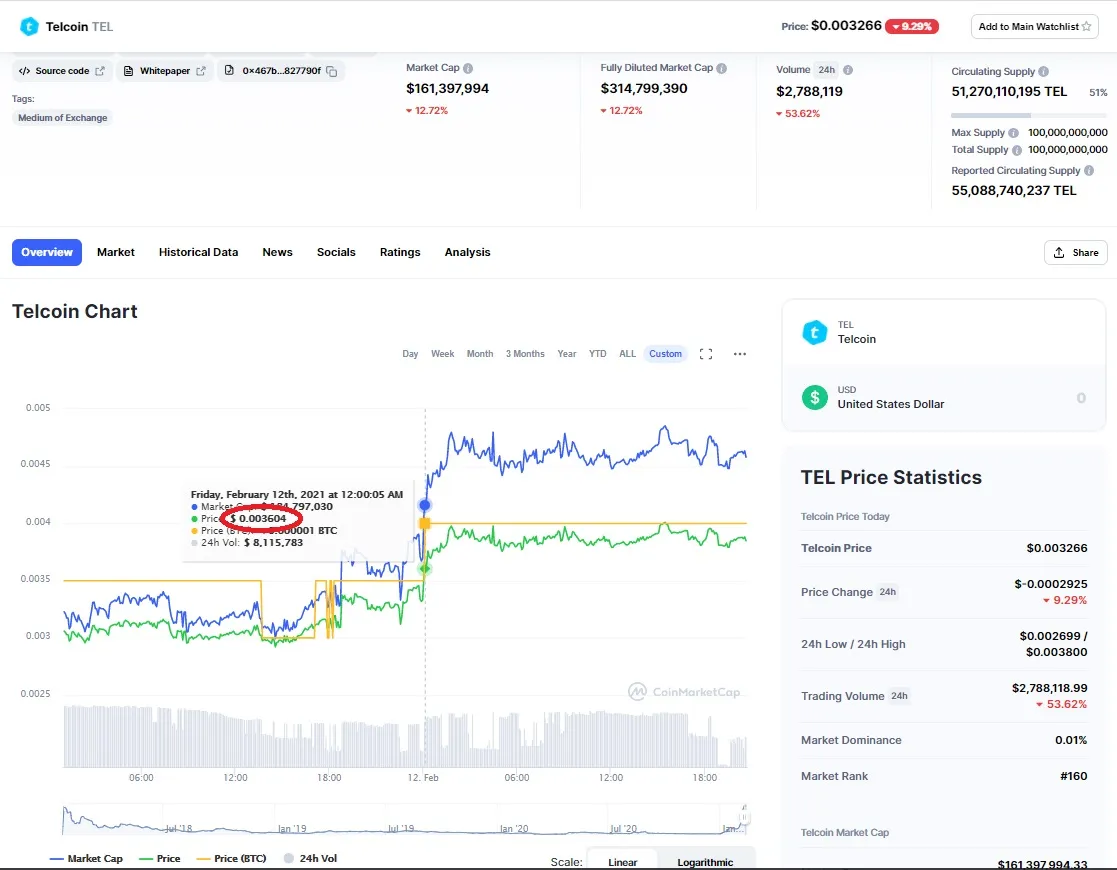The width and height of the screenshot is (1117, 870).
Task: Open the Source code link
Action: click(62, 71)
